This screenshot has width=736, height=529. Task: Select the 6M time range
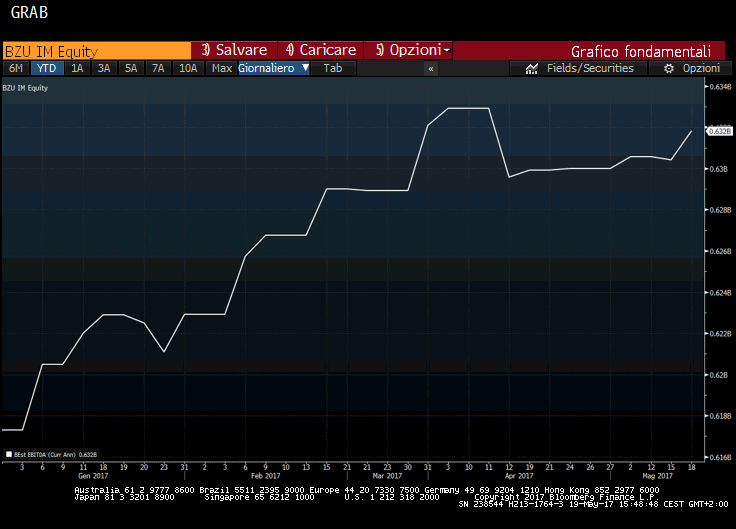tap(16, 68)
